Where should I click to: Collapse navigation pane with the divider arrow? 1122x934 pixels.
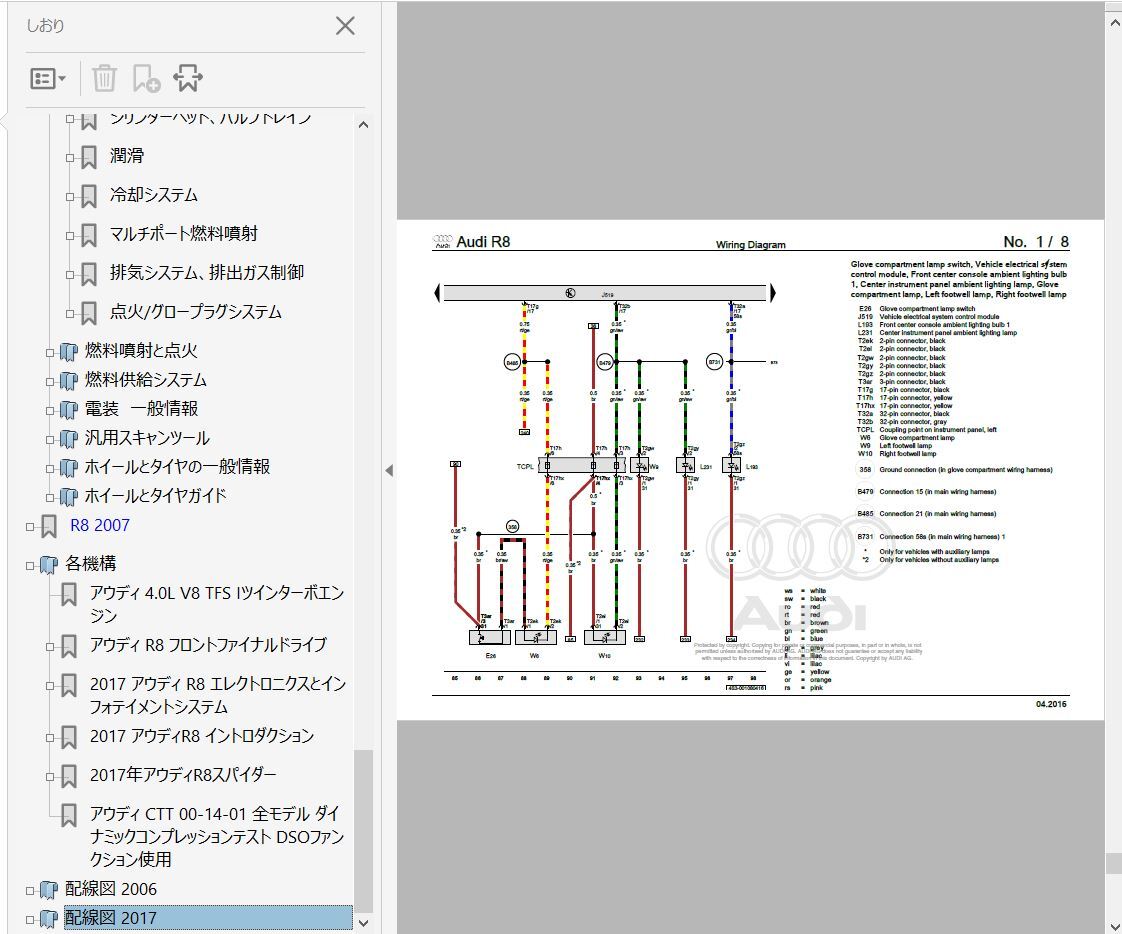click(389, 470)
